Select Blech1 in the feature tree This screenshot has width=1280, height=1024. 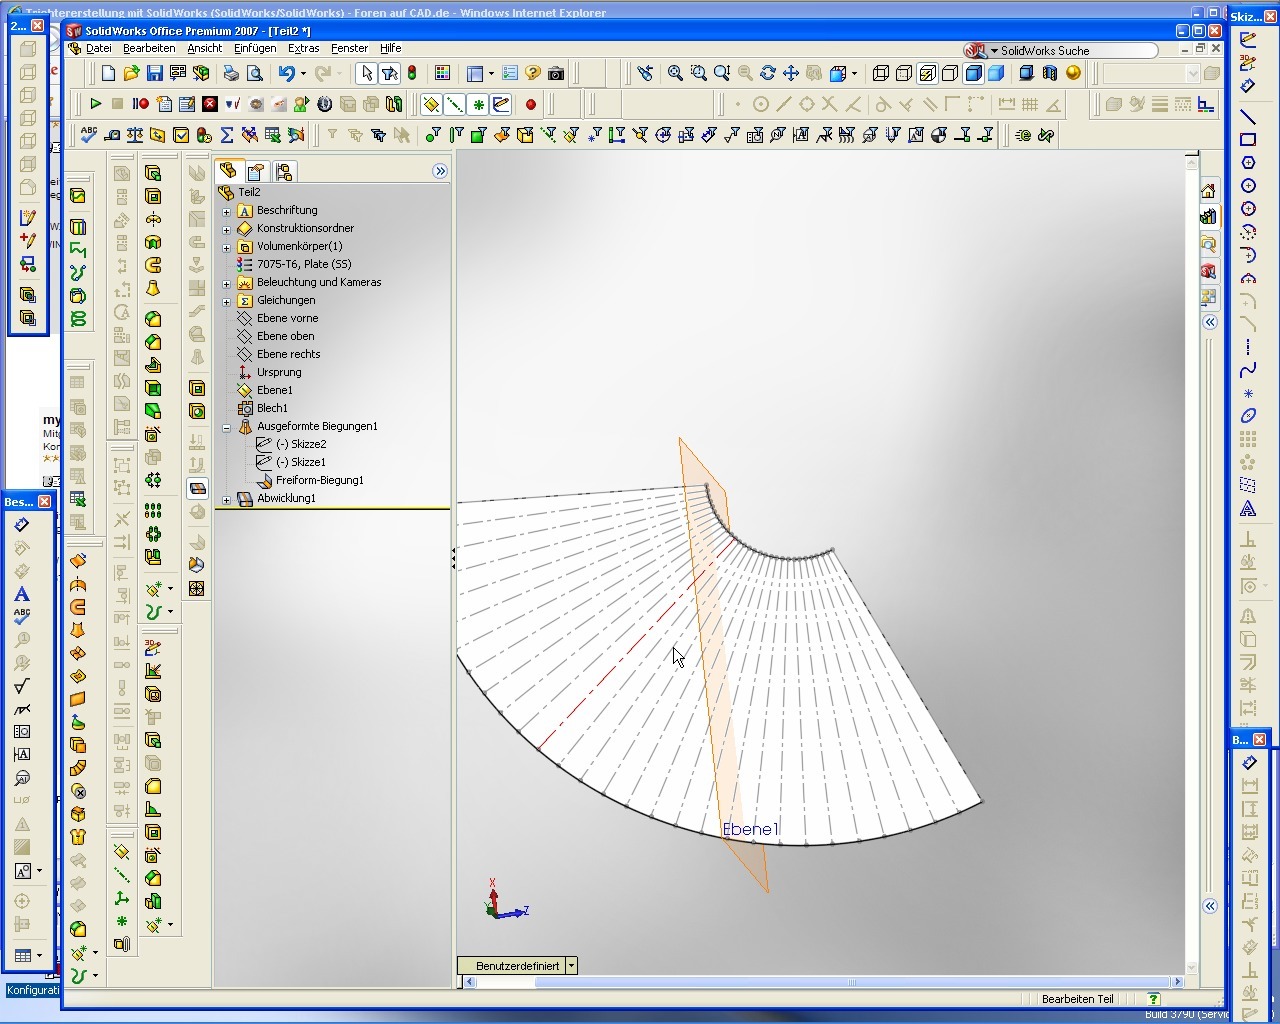click(x=272, y=408)
